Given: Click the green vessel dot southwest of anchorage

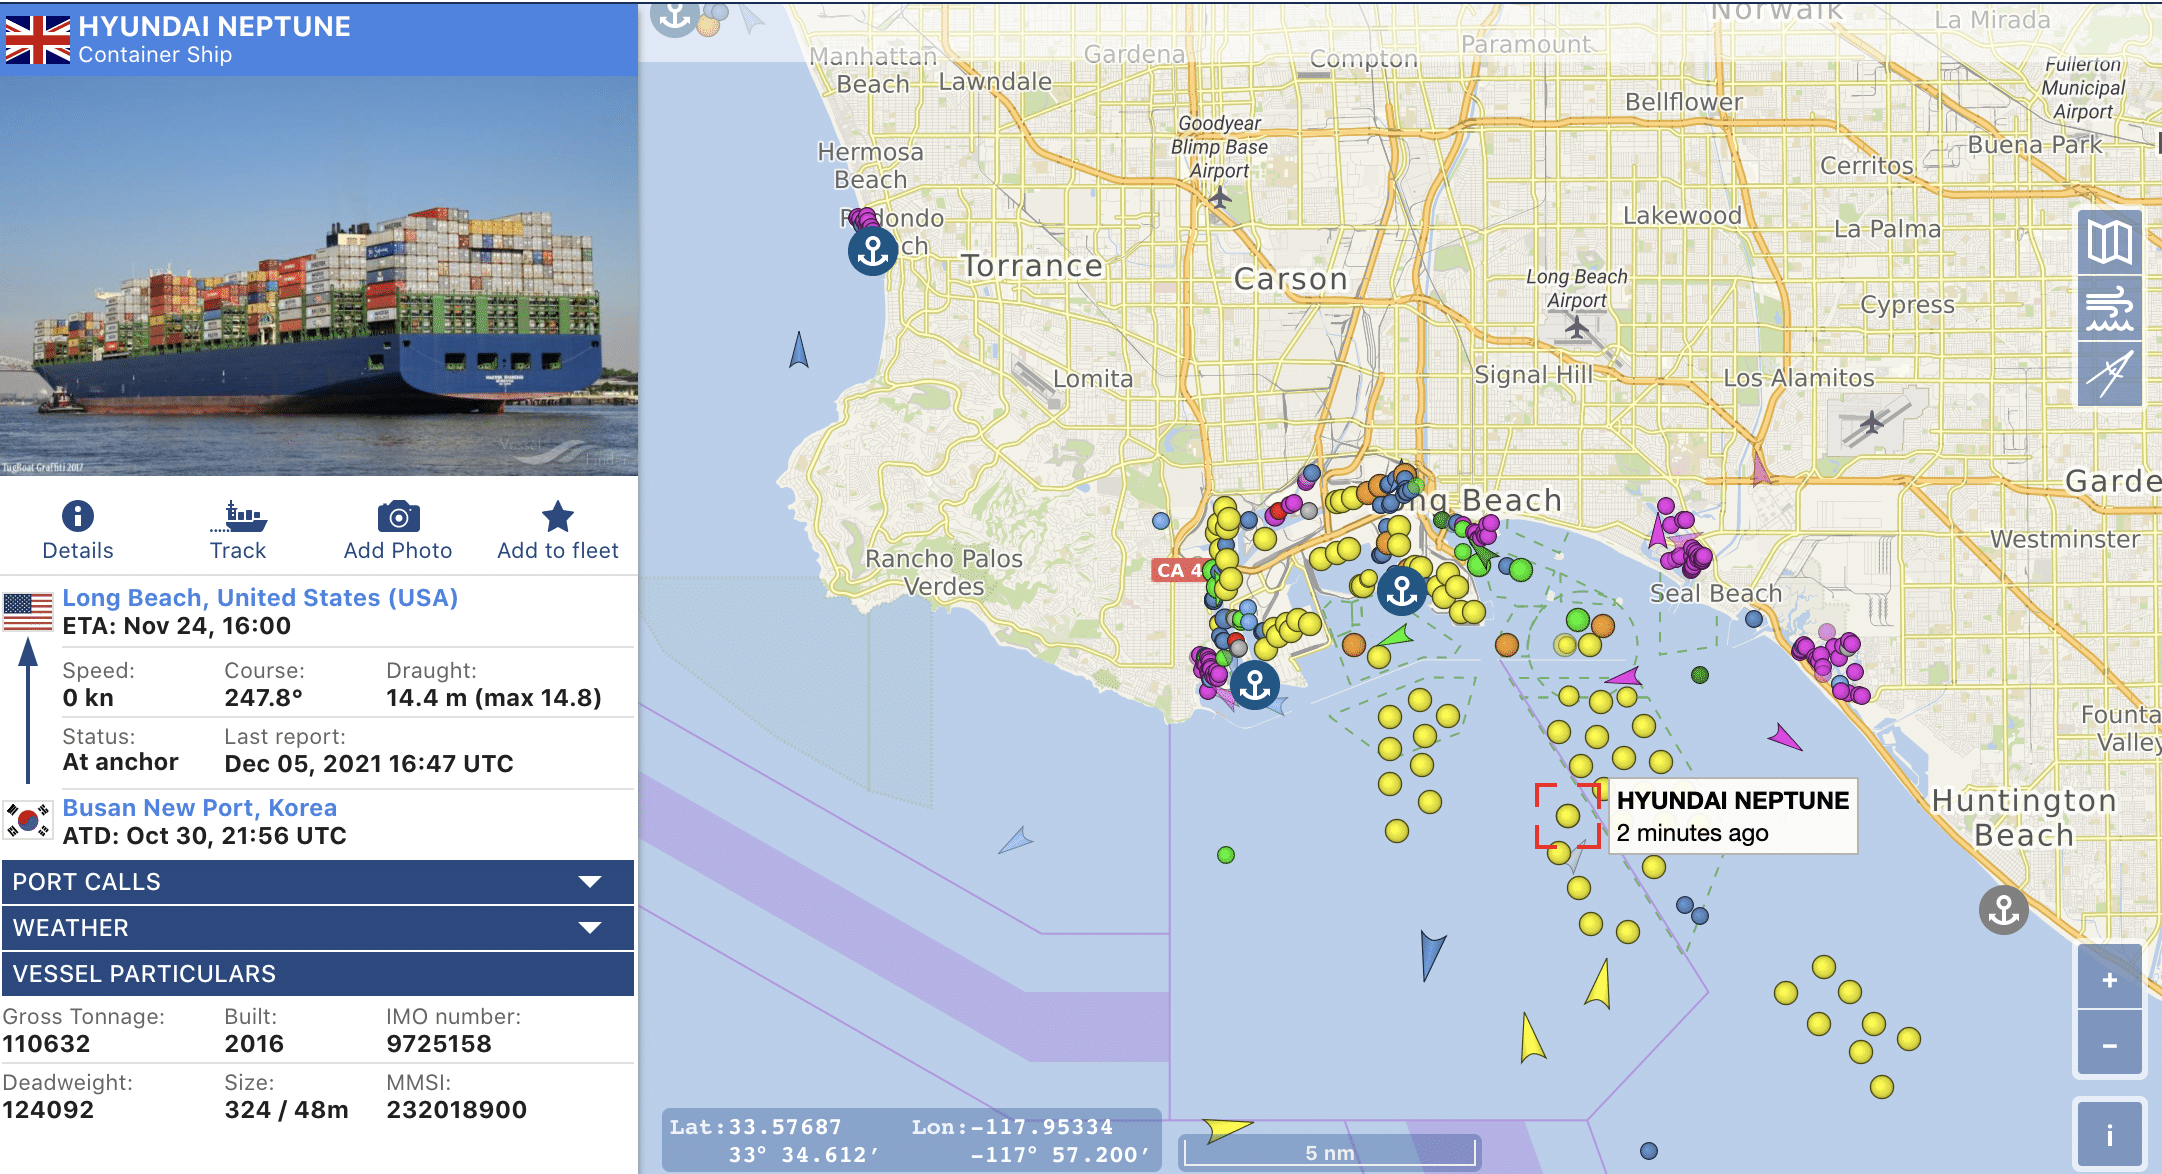Looking at the screenshot, I should [1226, 855].
